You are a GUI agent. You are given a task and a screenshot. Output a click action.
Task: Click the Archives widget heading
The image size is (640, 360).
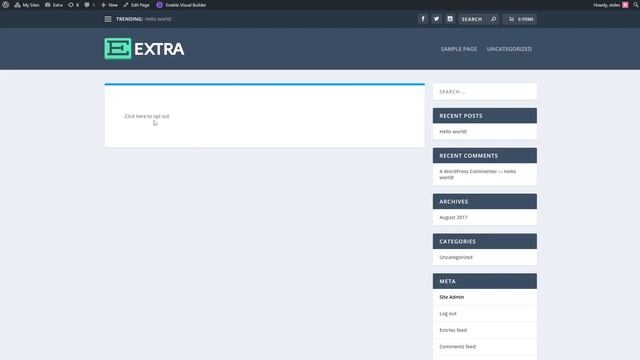coord(484,202)
